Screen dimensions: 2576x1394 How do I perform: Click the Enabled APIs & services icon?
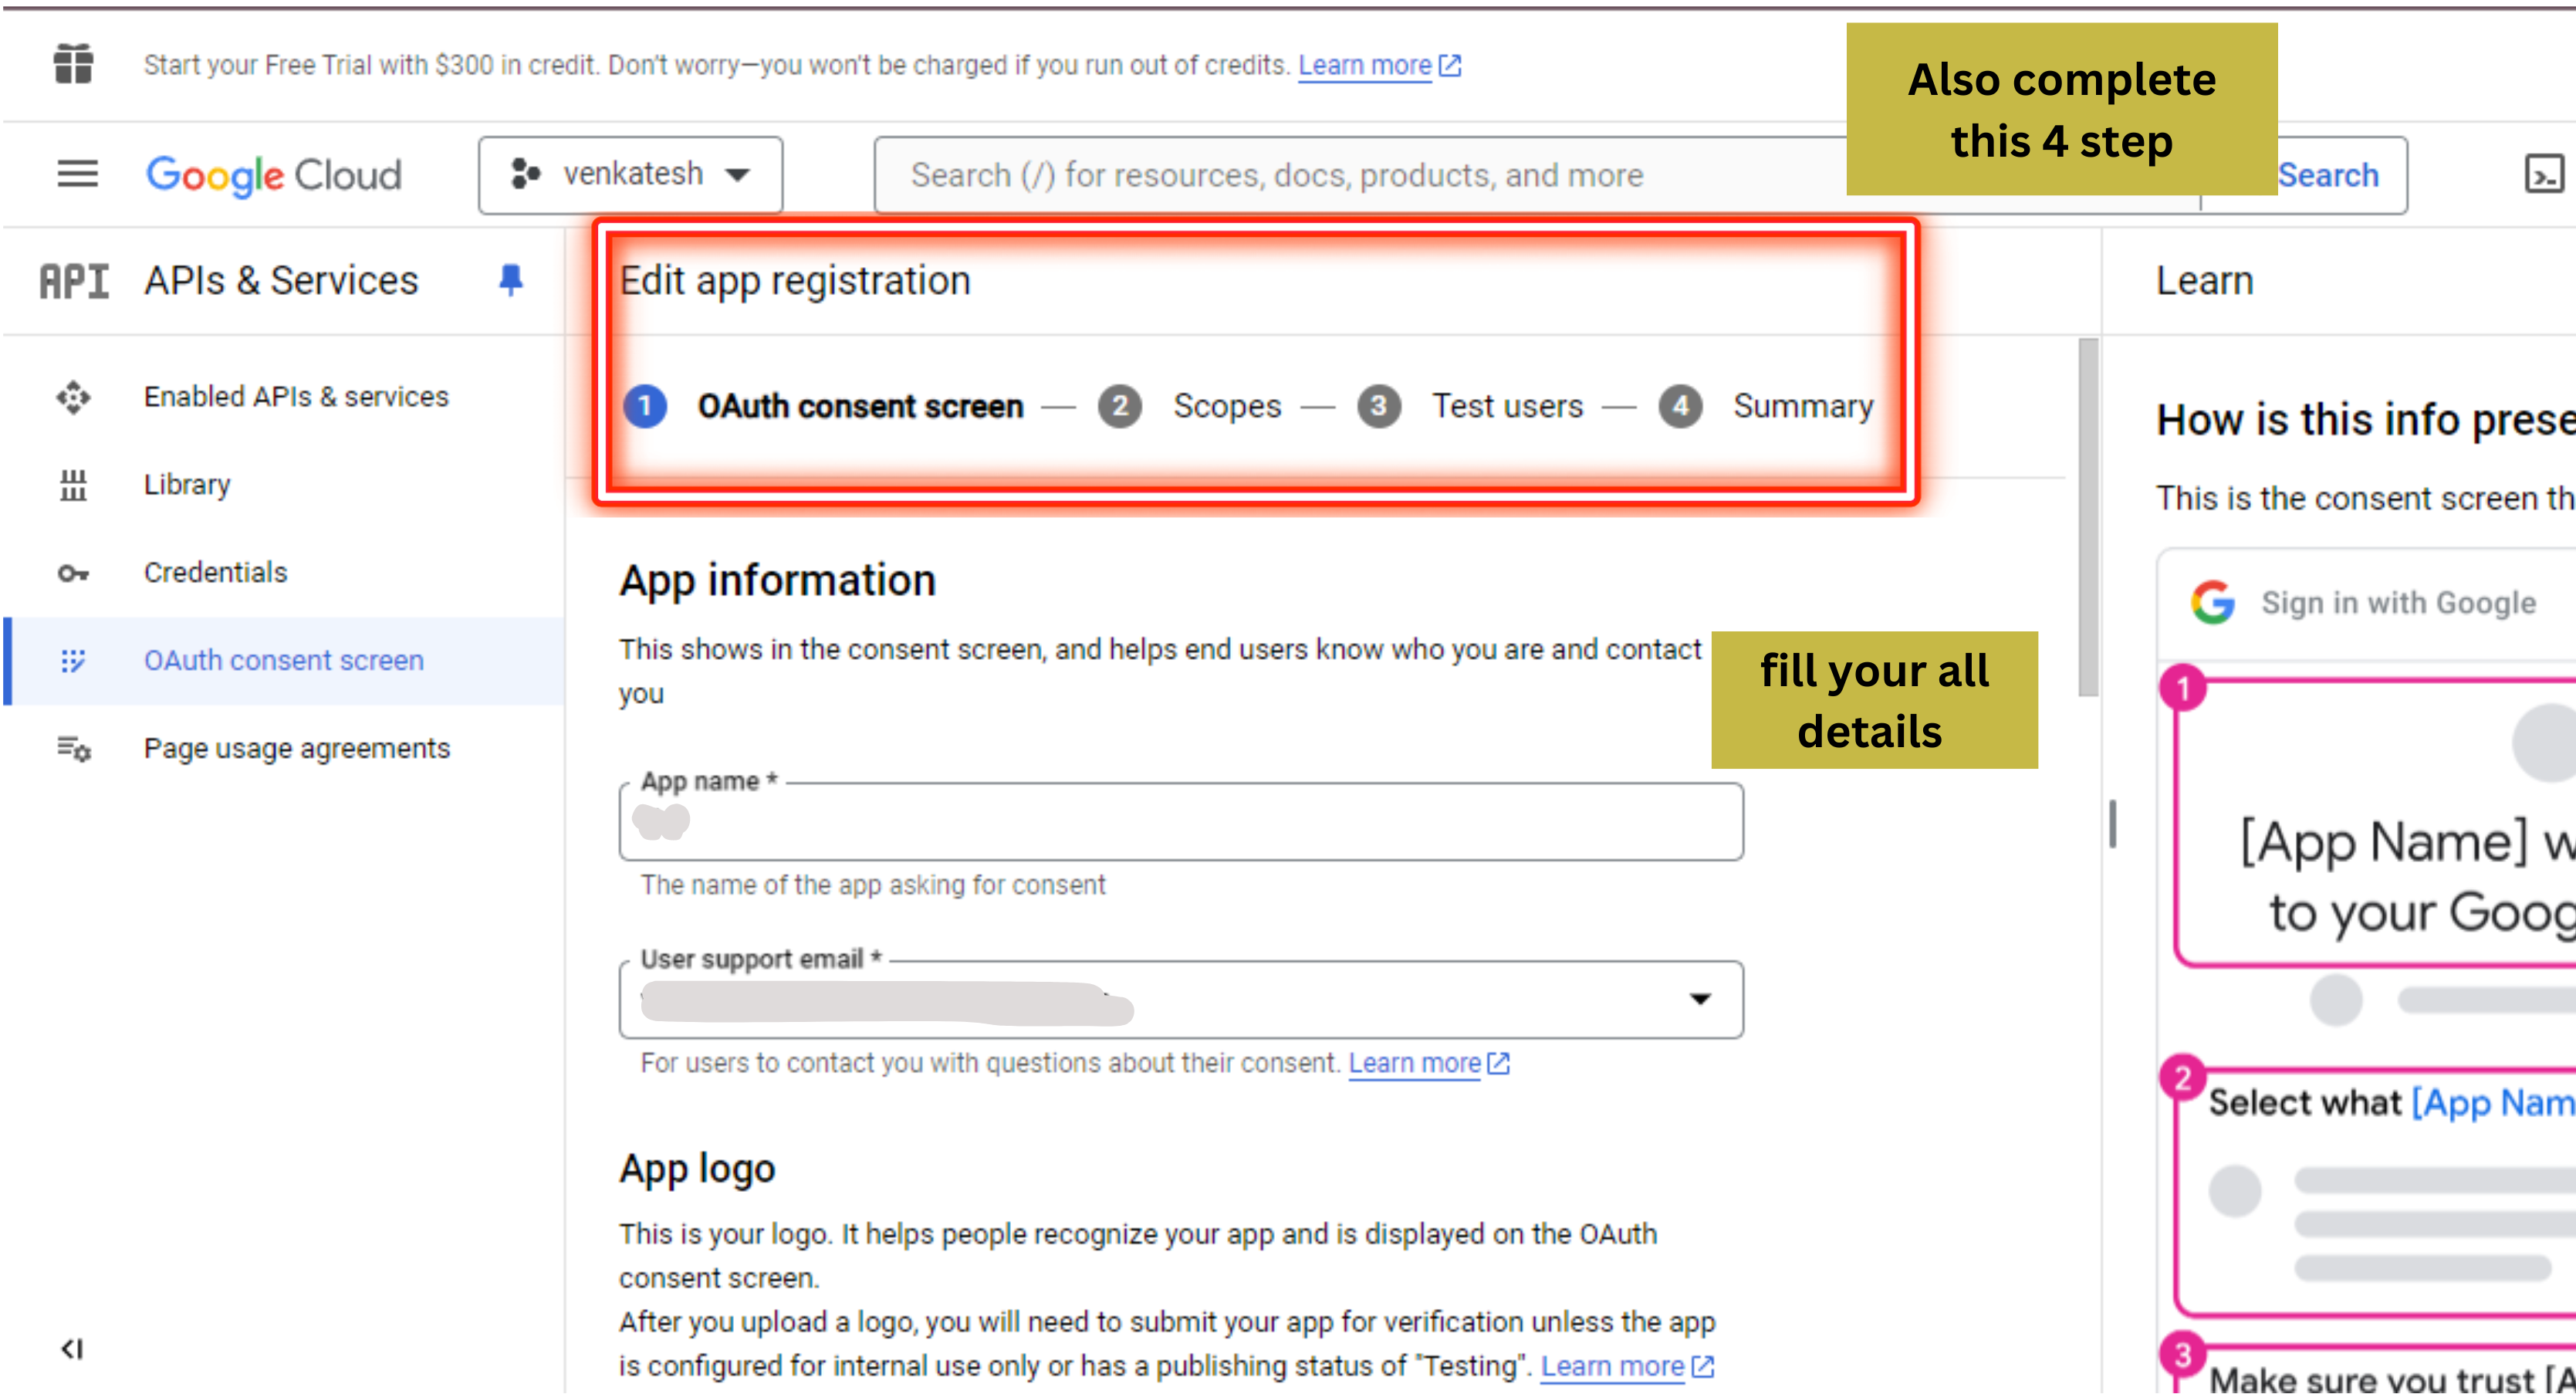pos(73,397)
